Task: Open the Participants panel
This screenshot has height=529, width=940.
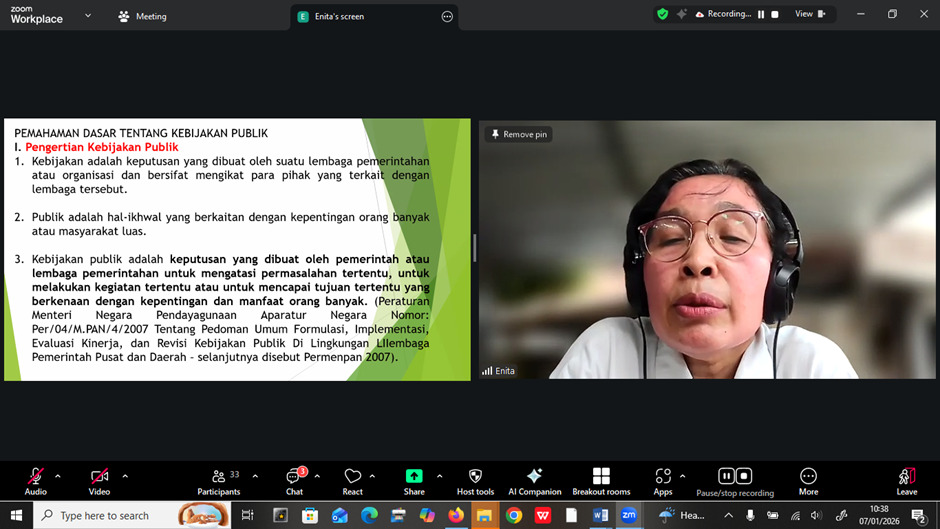Action: click(x=219, y=479)
